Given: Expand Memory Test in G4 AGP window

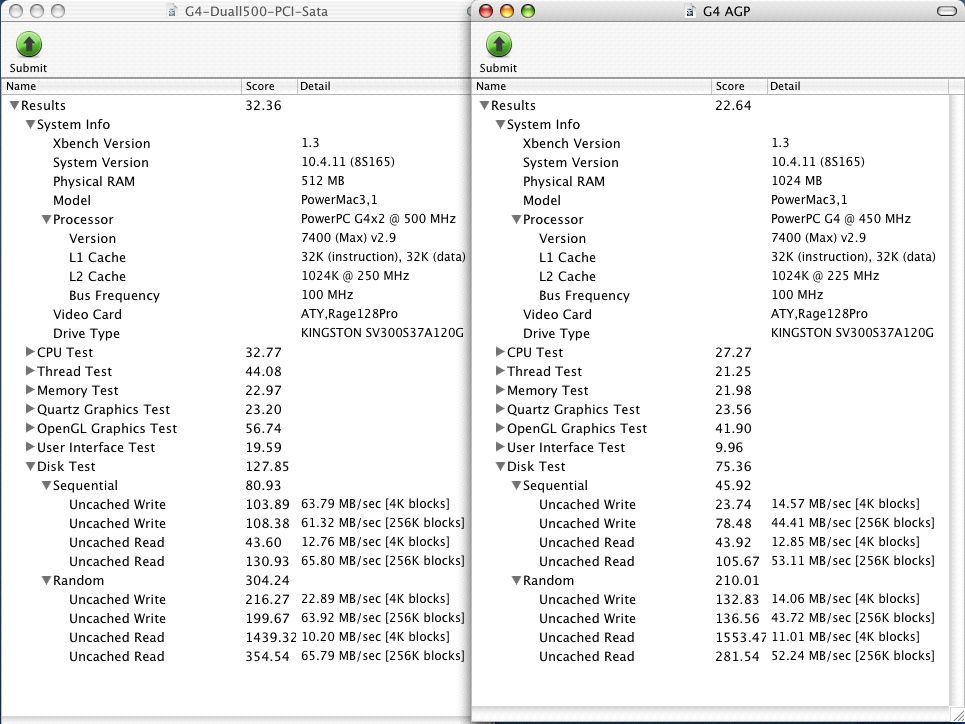Looking at the screenshot, I should tap(500, 390).
